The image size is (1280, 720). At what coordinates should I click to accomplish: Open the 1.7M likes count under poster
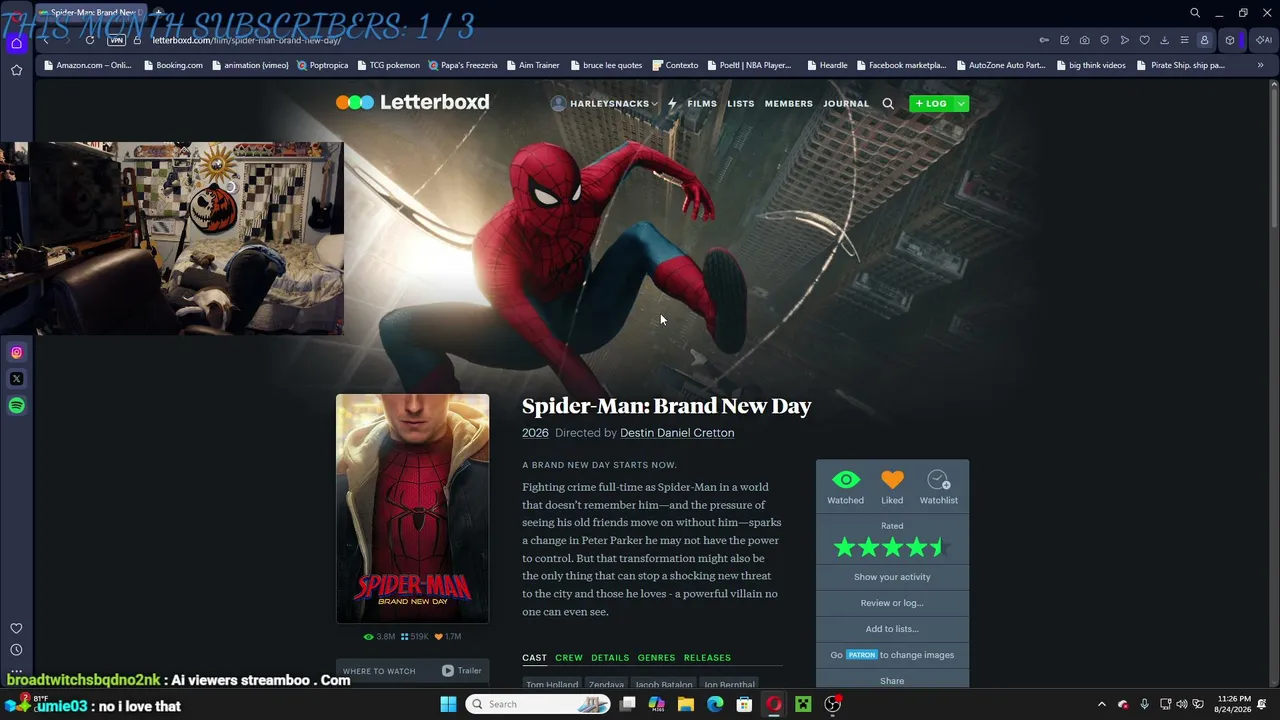(x=448, y=637)
